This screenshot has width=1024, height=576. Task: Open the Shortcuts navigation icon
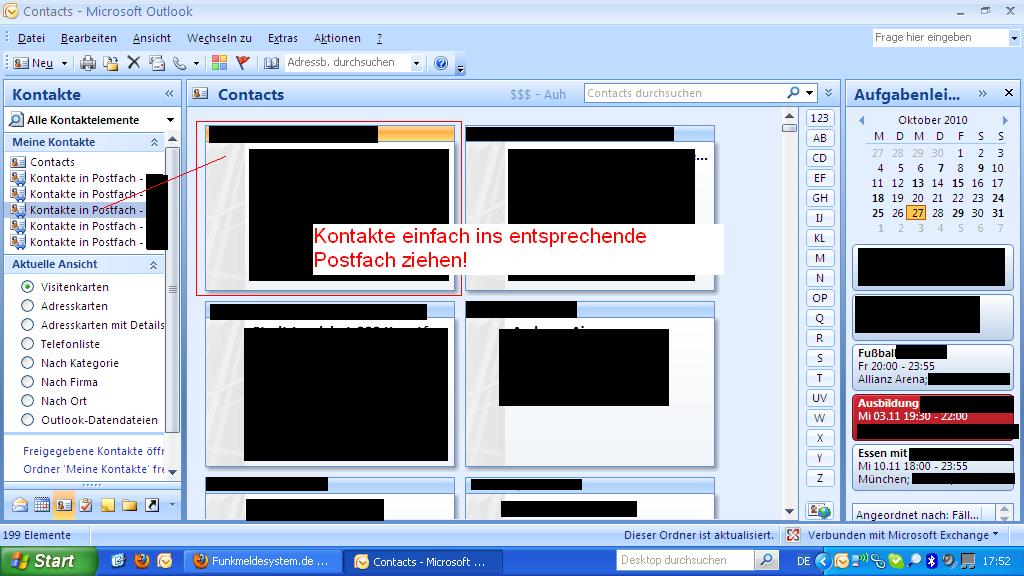pyautogui.click(x=152, y=505)
